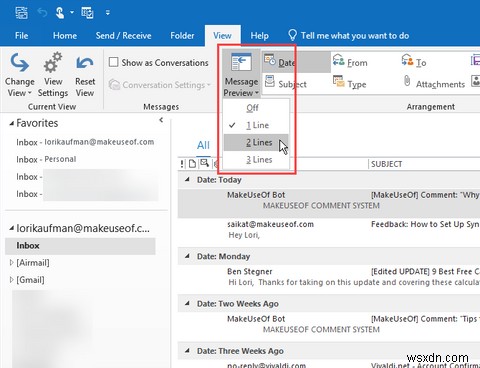480x368 pixels.
Task: Click the Reset View button
Action: (x=85, y=74)
